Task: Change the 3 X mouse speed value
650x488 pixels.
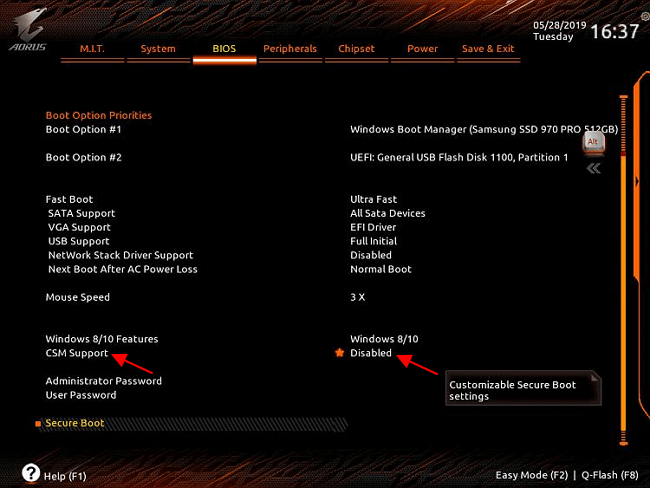Action: pyautogui.click(x=358, y=297)
